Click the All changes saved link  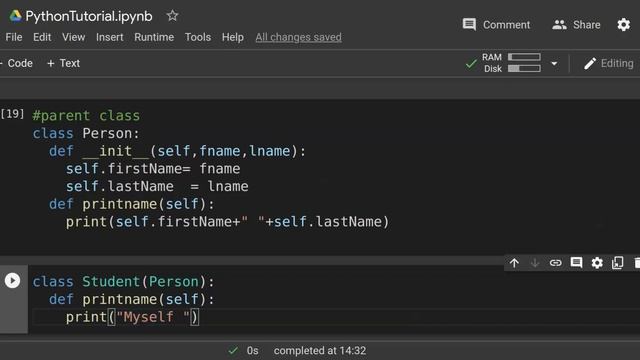(298, 37)
